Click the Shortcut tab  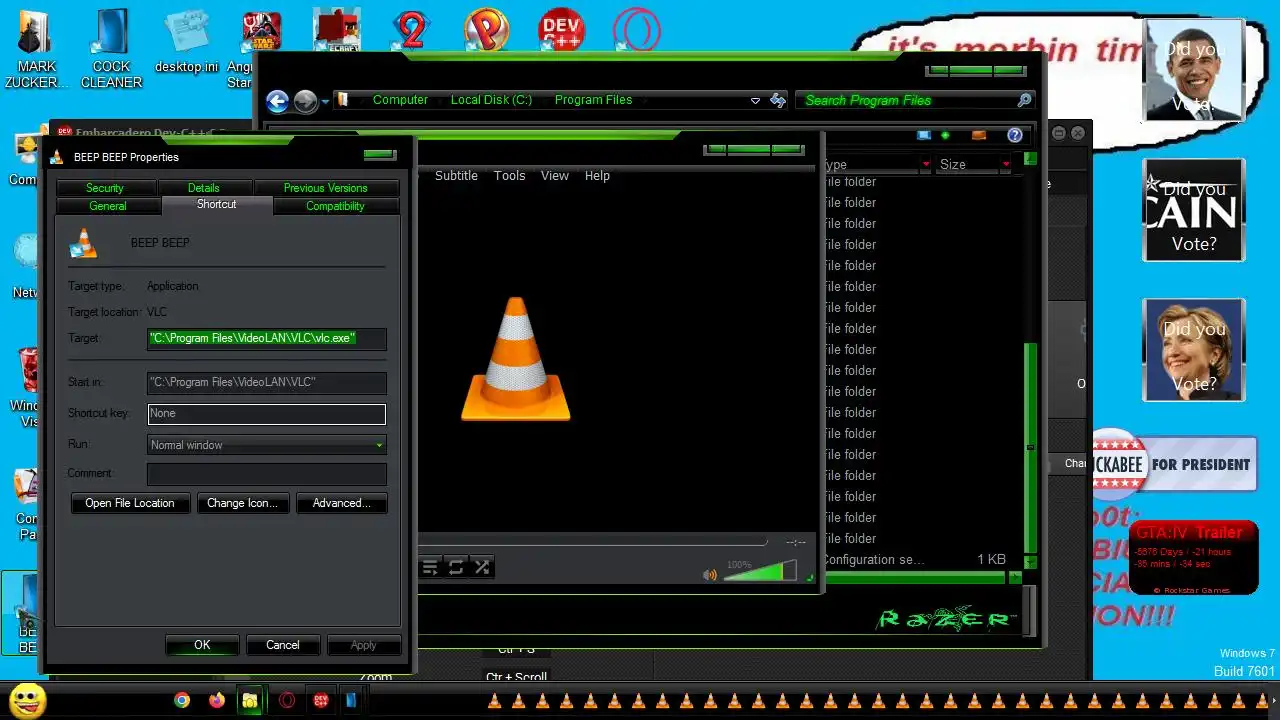coord(217,204)
